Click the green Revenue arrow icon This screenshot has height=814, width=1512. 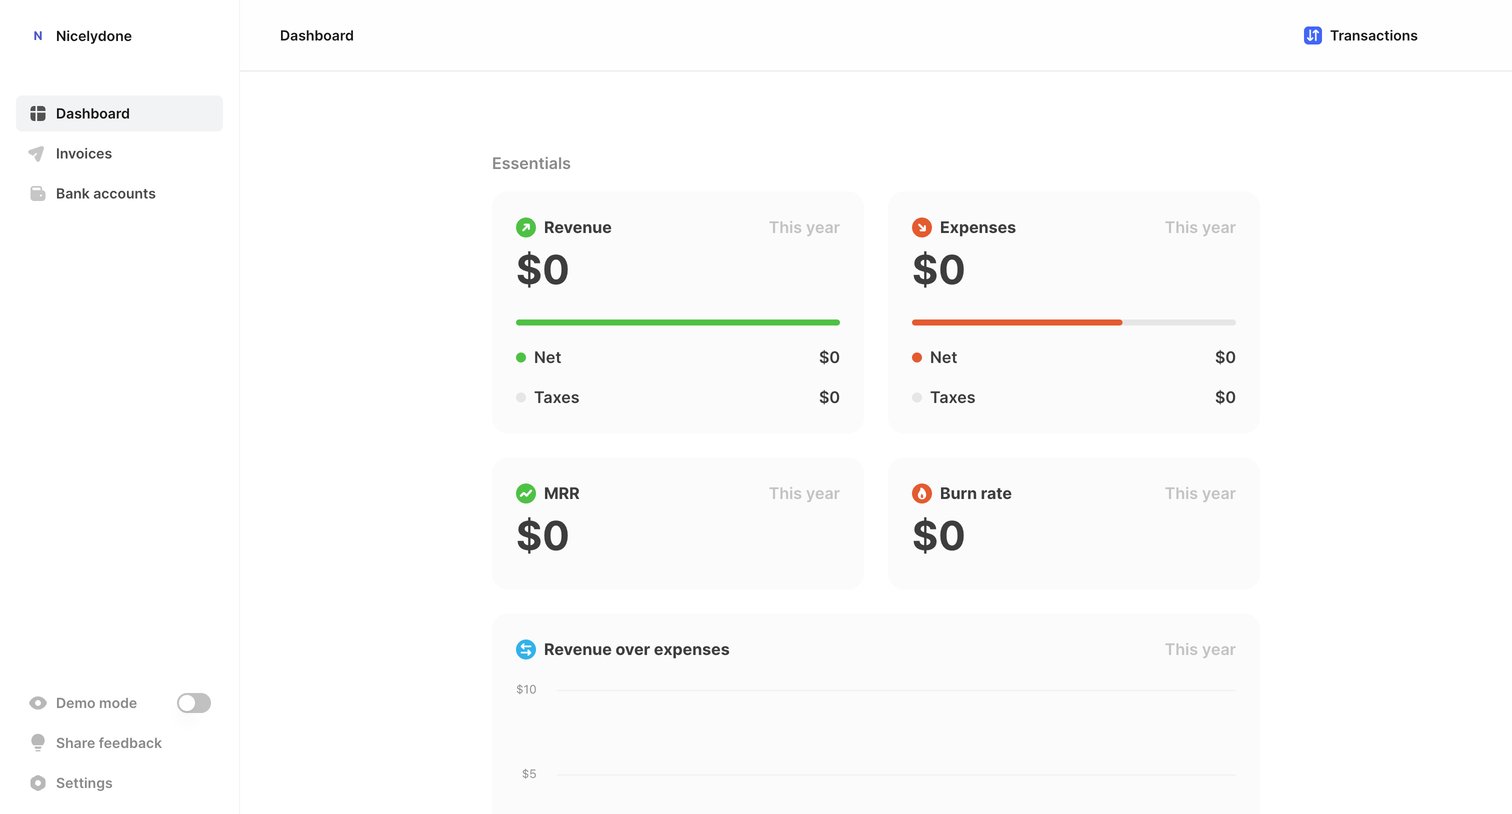point(526,228)
